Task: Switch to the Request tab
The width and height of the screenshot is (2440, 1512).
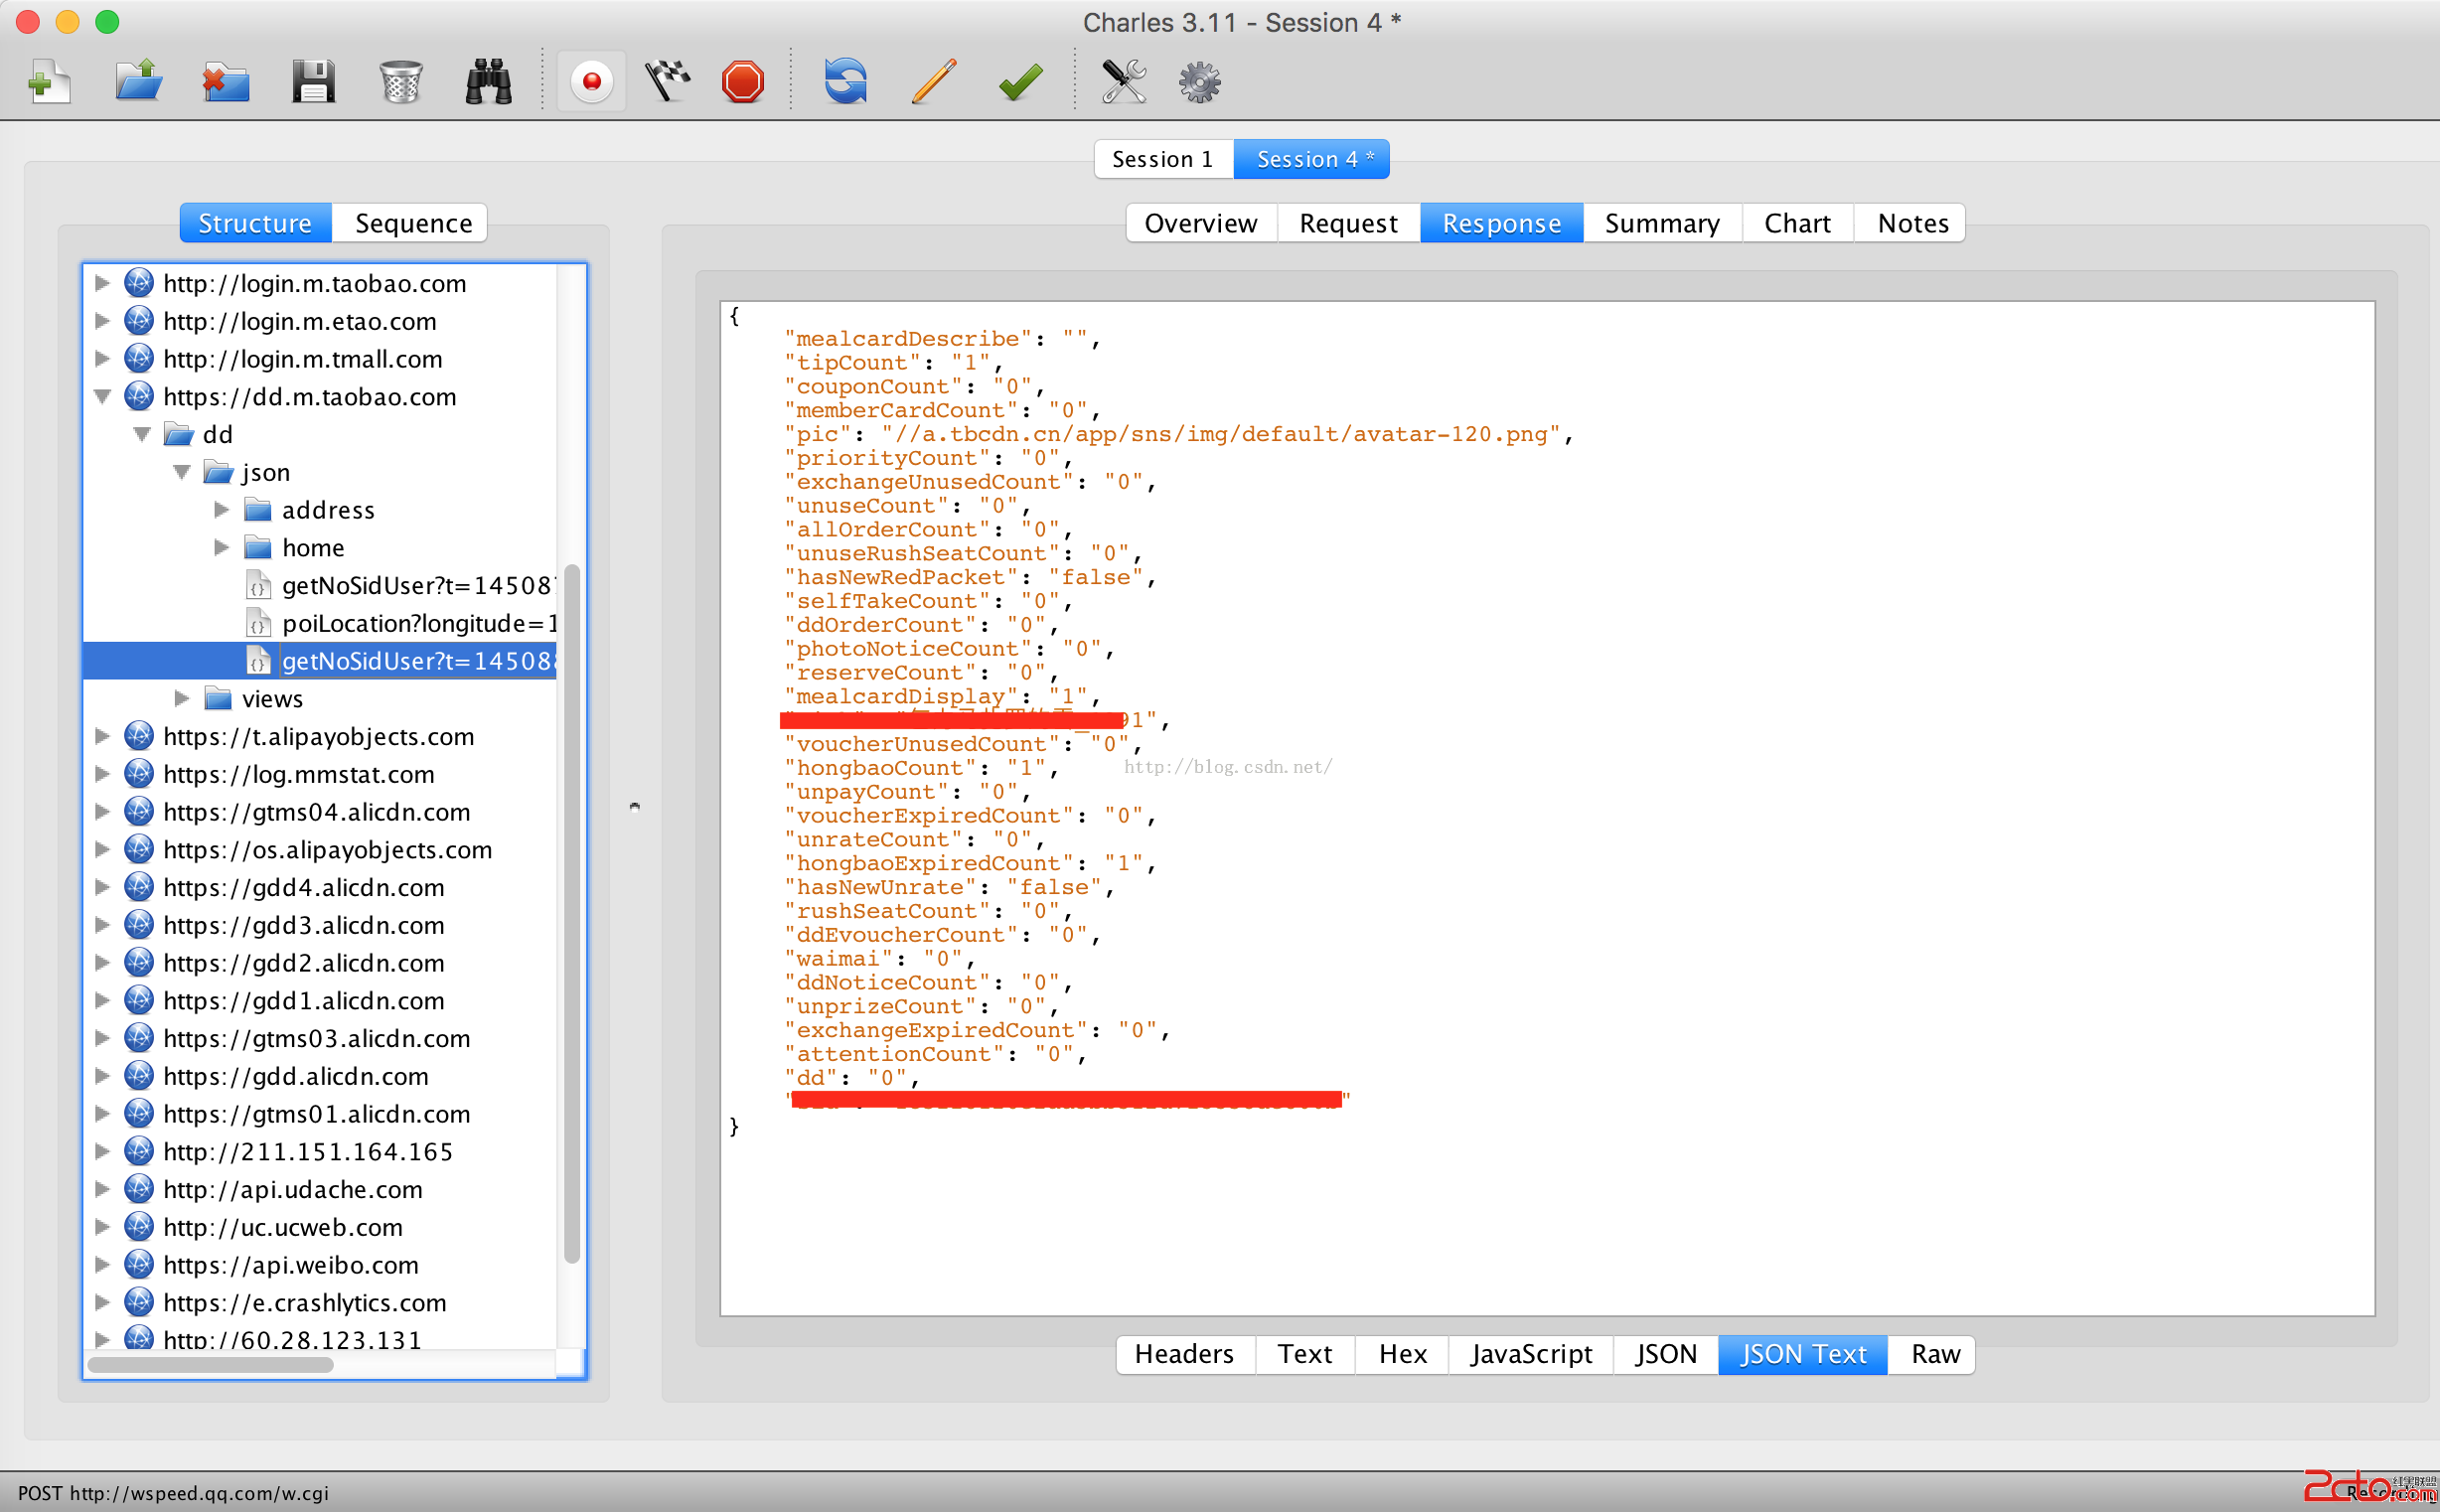Action: (1349, 223)
